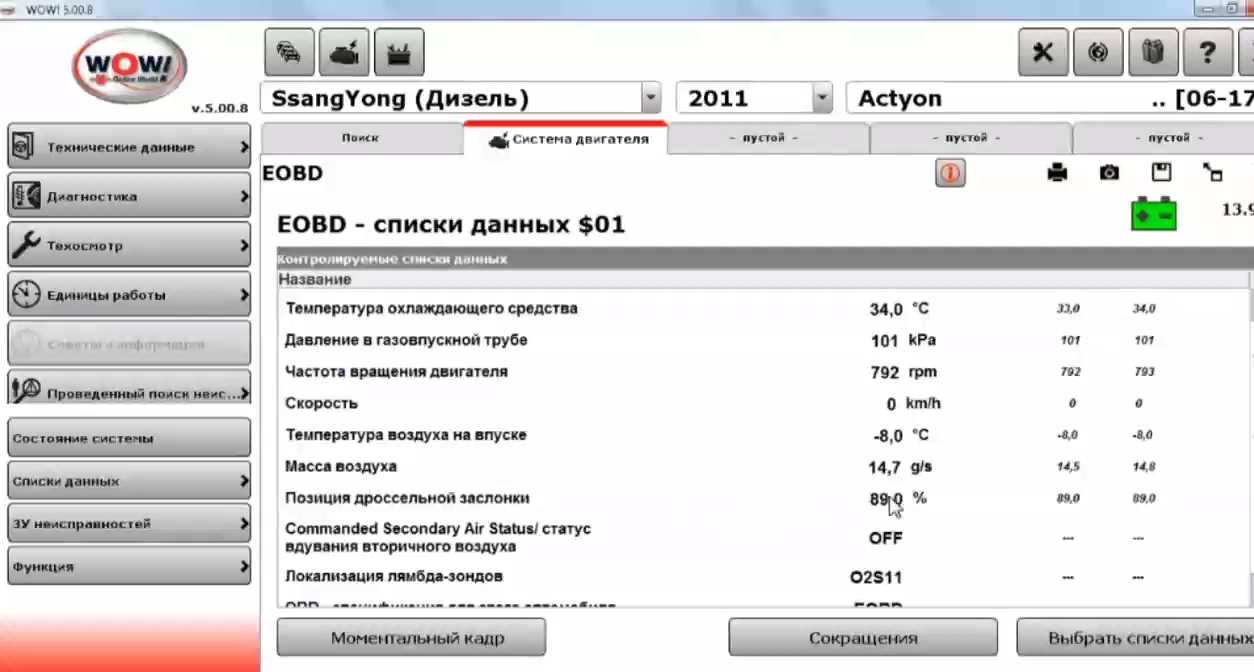1254x672 pixels.
Task: Expand the Функция submenu arrow
Action: (x=244, y=566)
